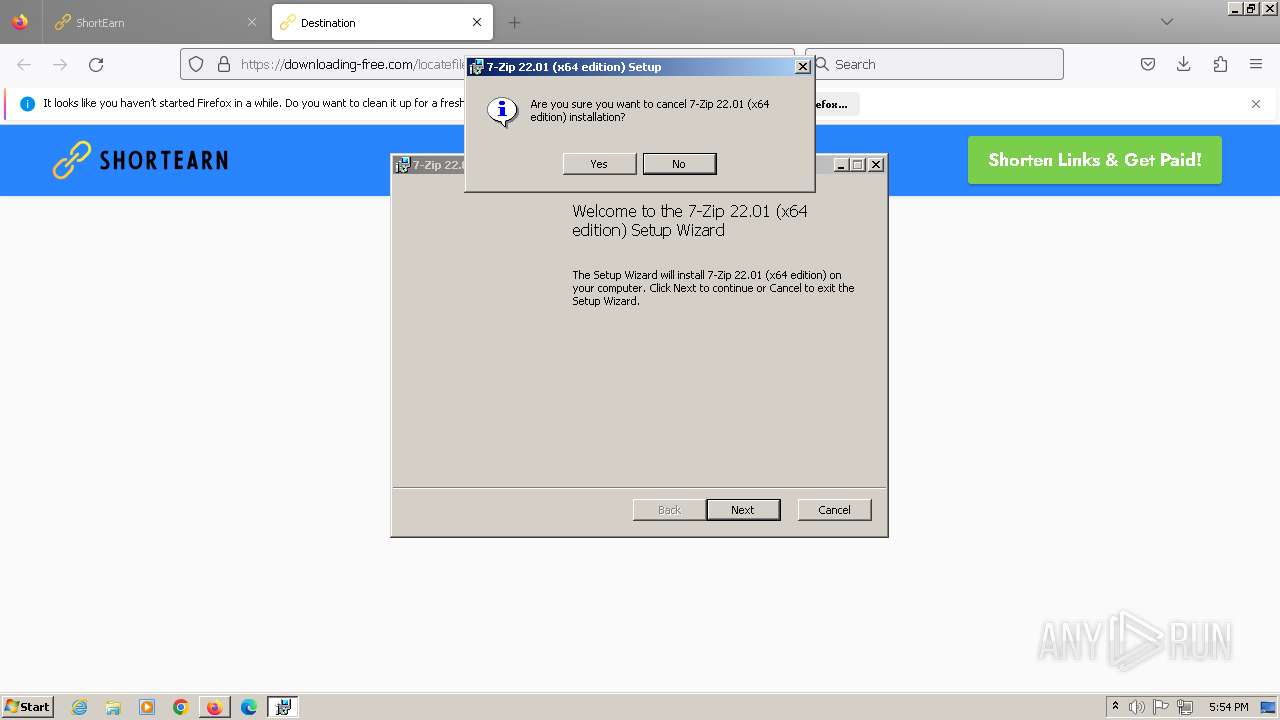Screen dimensions: 1280x720
Task: Click the greyed Back button in the wizard
Action: 669,510
